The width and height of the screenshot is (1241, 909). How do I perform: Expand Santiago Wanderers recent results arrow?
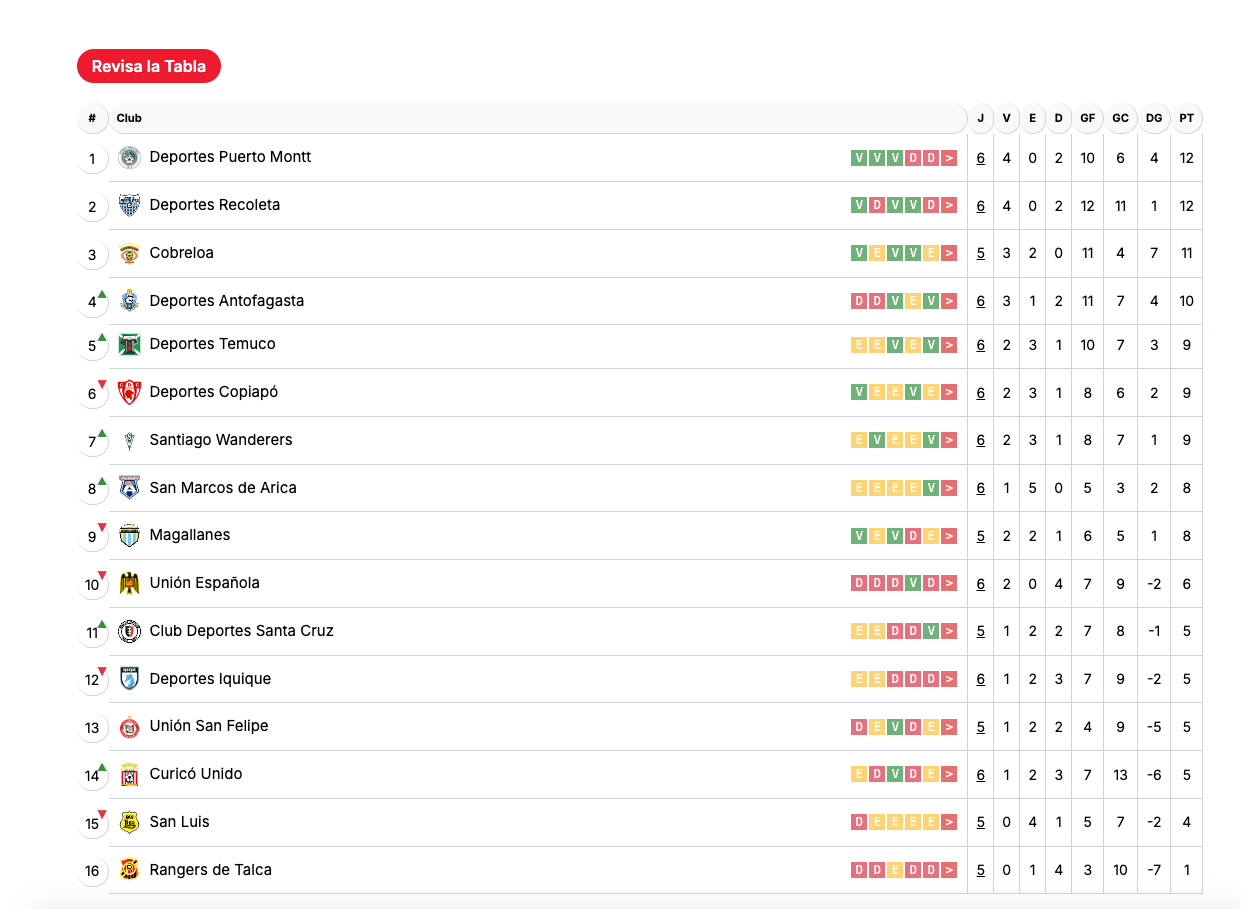[949, 440]
